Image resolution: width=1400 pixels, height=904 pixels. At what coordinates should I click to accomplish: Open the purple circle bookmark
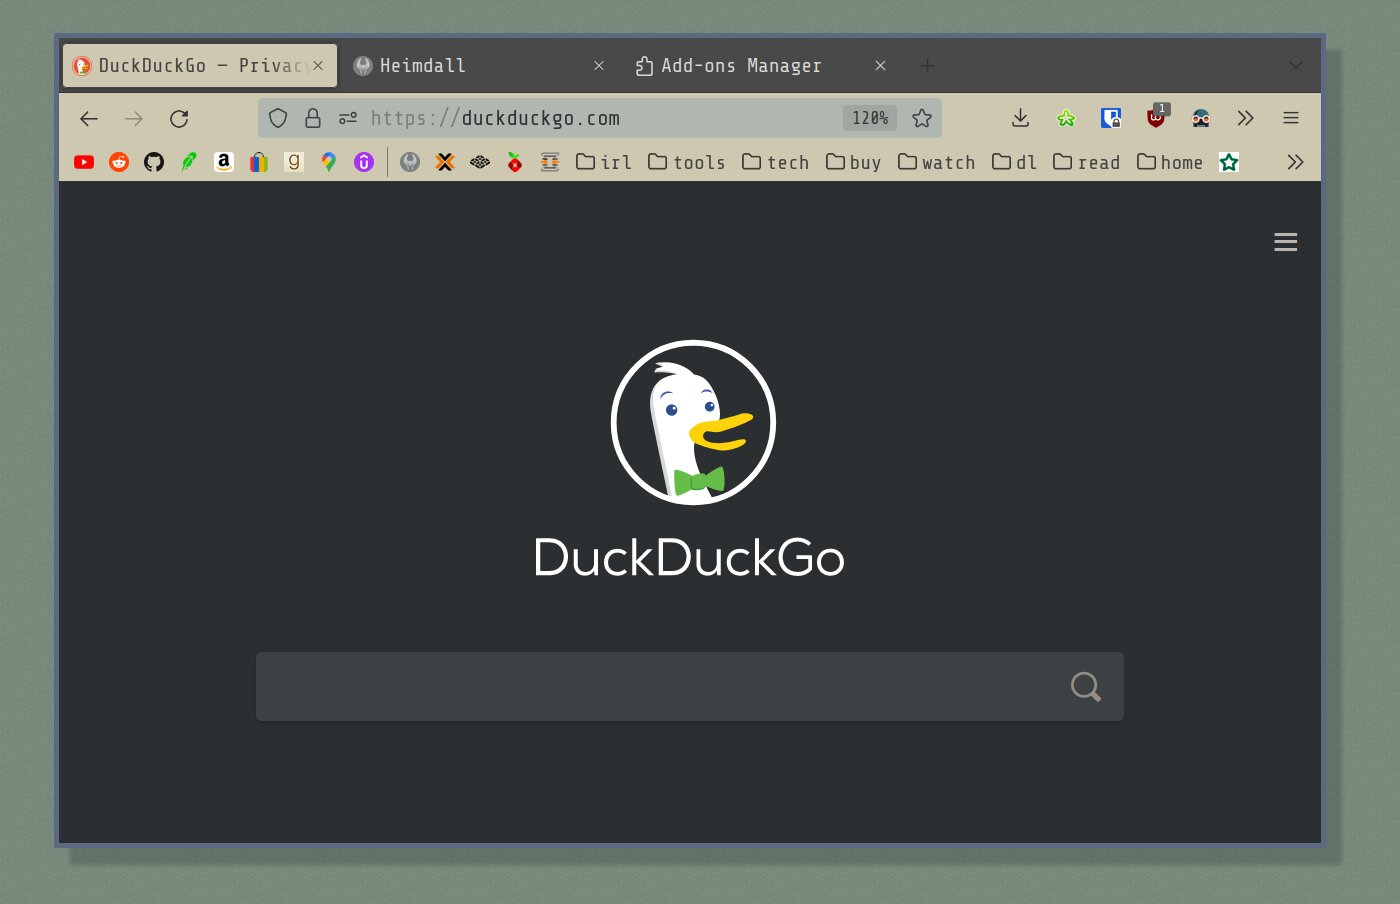click(x=364, y=162)
